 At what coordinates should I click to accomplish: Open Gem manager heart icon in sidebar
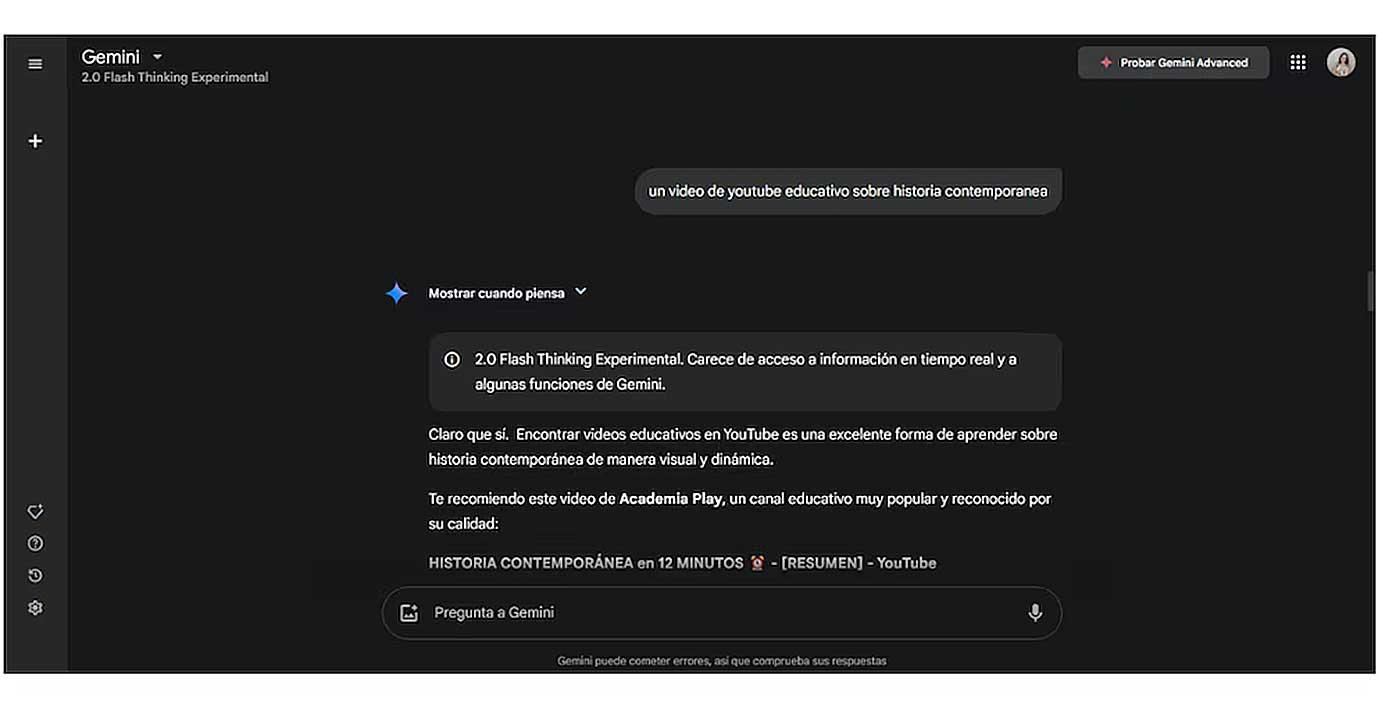pos(35,512)
